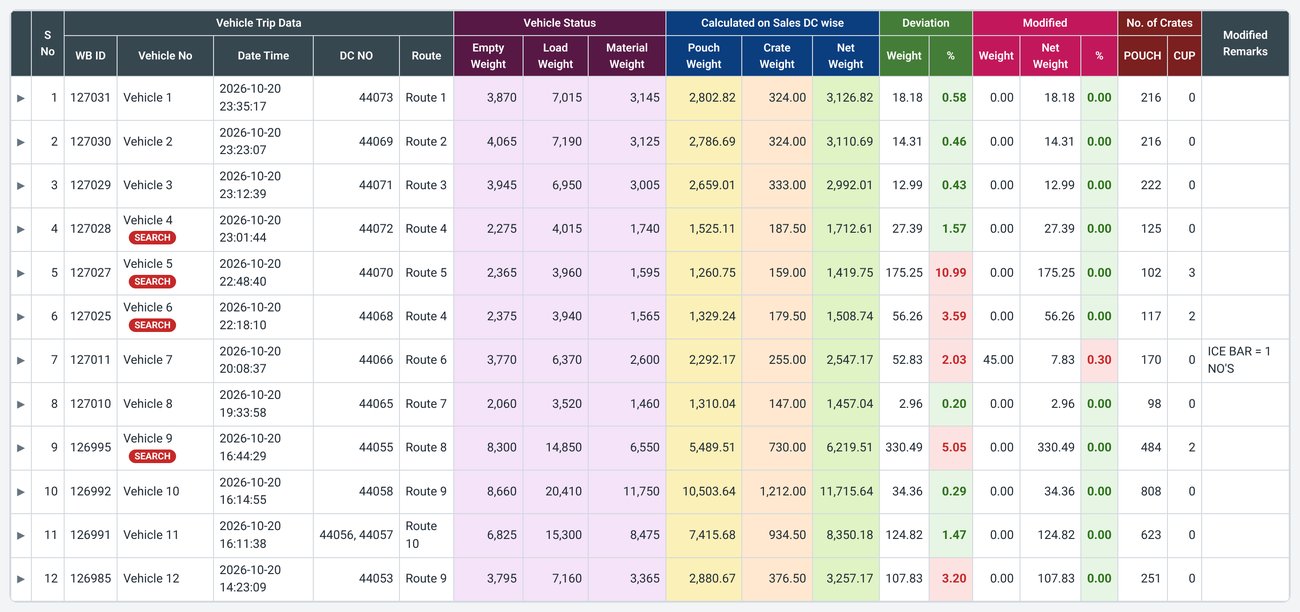
Task: Click the Net Weight header under Calculated
Action: coord(845,56)
